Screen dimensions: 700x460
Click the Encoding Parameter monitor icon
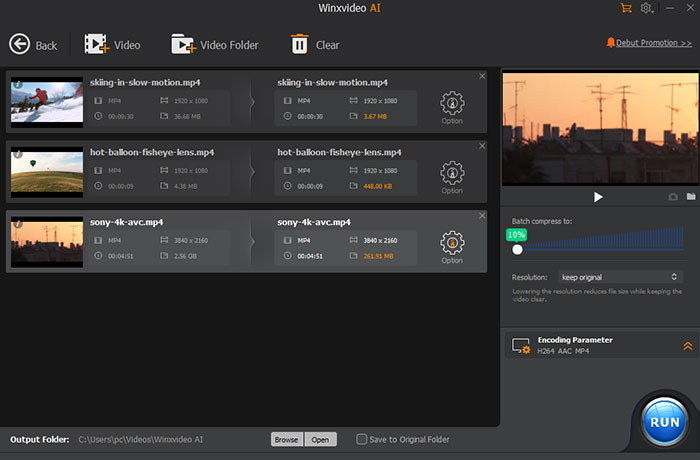pos(521,346)
